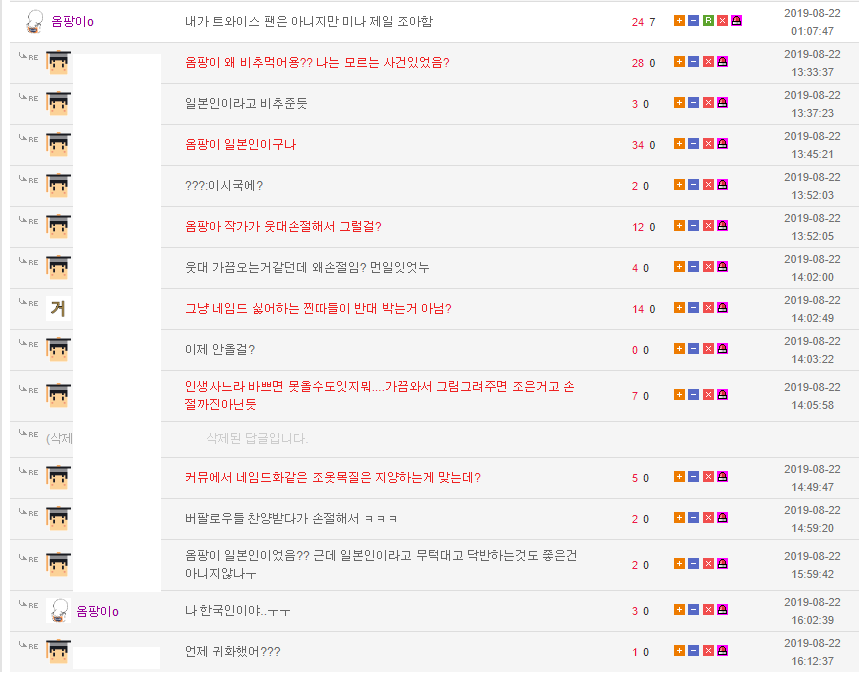Image resolution: width=859 pixels, height=674 pixels.
Task: Downvote the comment '언제 귀화했어???'
Action: click(x=693, y=651)
